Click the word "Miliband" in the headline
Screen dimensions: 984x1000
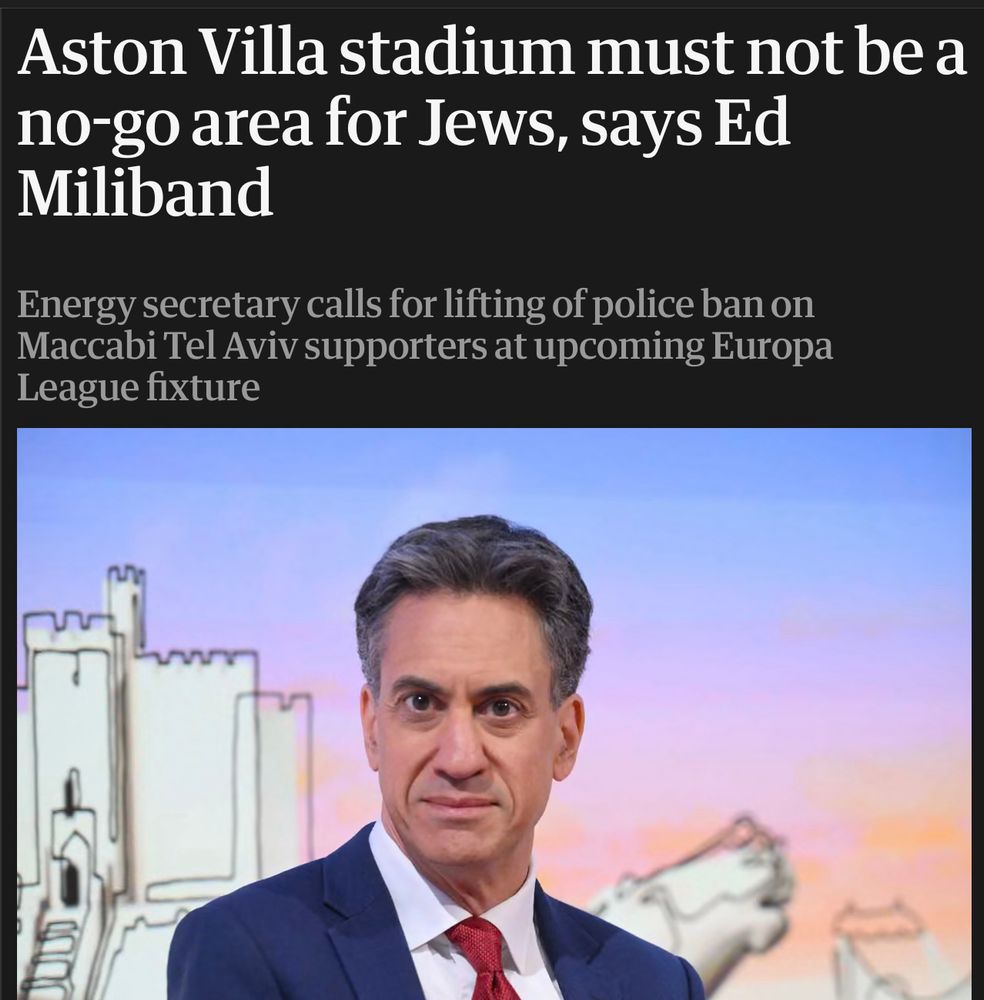click(x=145, y=191)
